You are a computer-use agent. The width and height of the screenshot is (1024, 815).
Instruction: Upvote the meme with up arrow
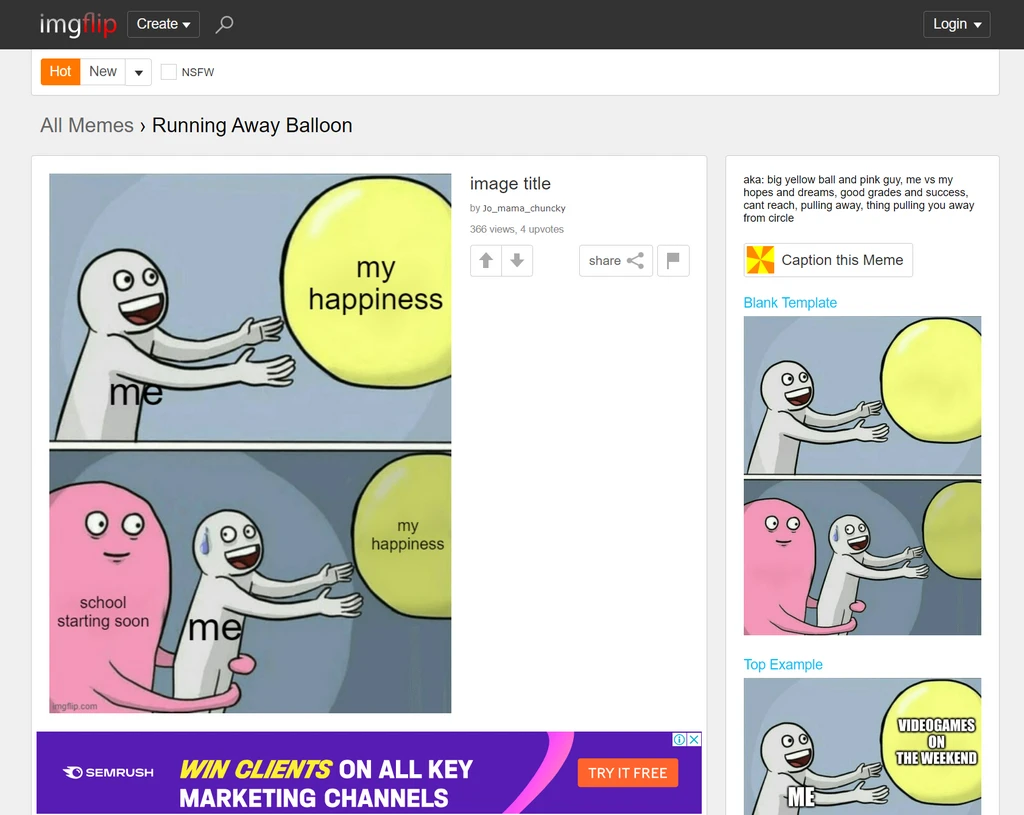pyautogui.click(x=486, y=261)
